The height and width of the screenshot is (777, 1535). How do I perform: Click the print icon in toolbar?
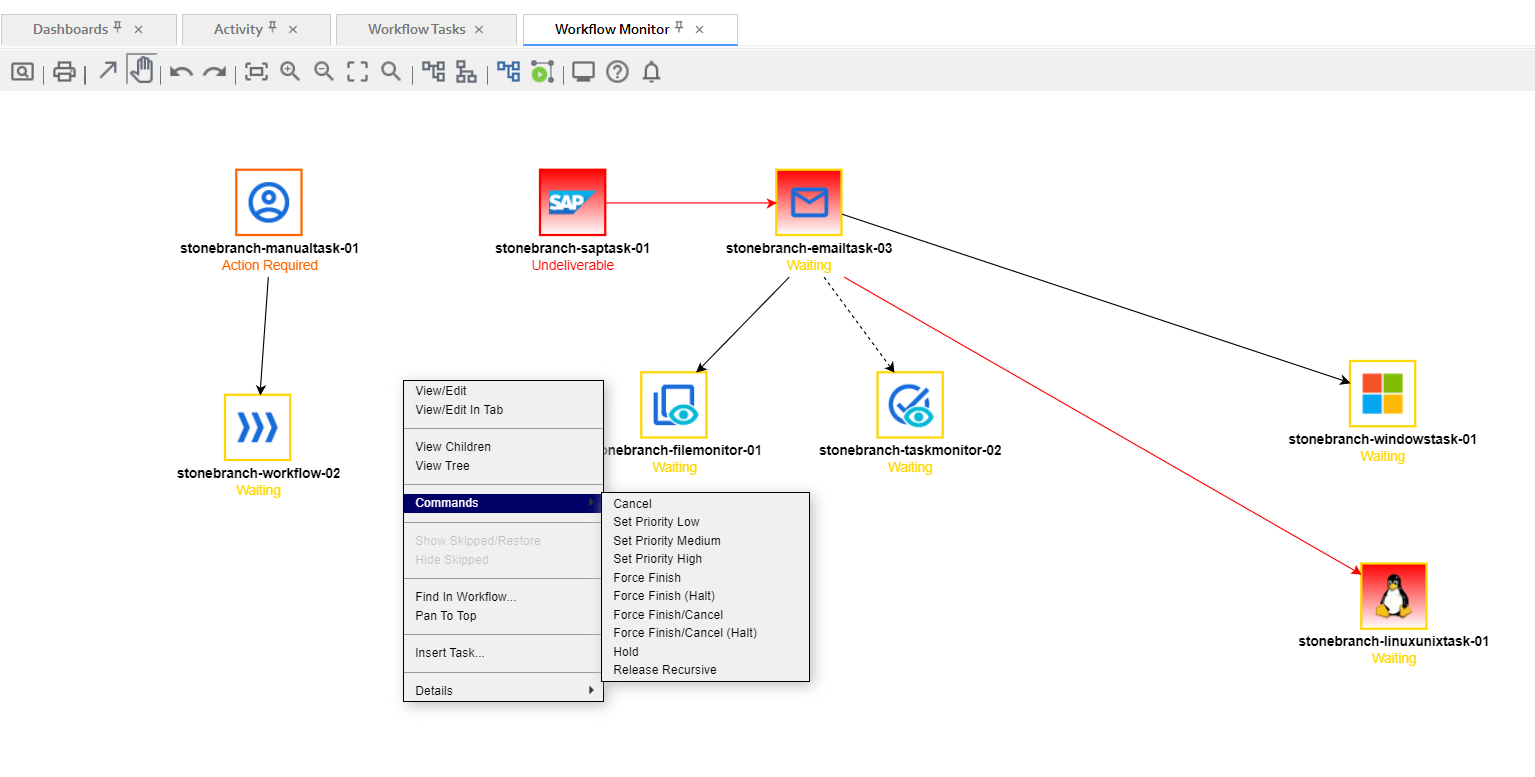point(65,72)
